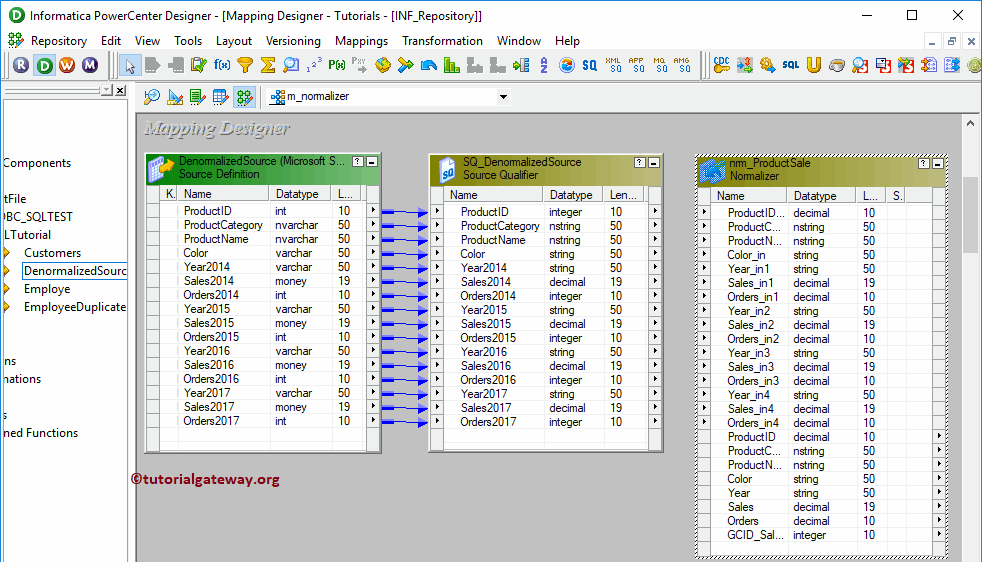Select the Union transformation U icon
The image size is (982, 562).
pos(814,65)
